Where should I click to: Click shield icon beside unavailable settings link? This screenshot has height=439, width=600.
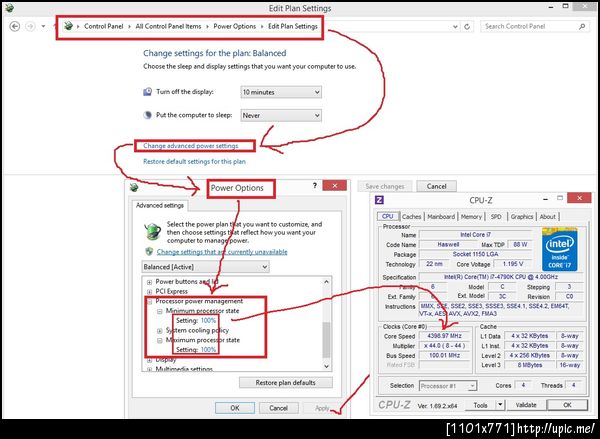click(x=149, y=251)
